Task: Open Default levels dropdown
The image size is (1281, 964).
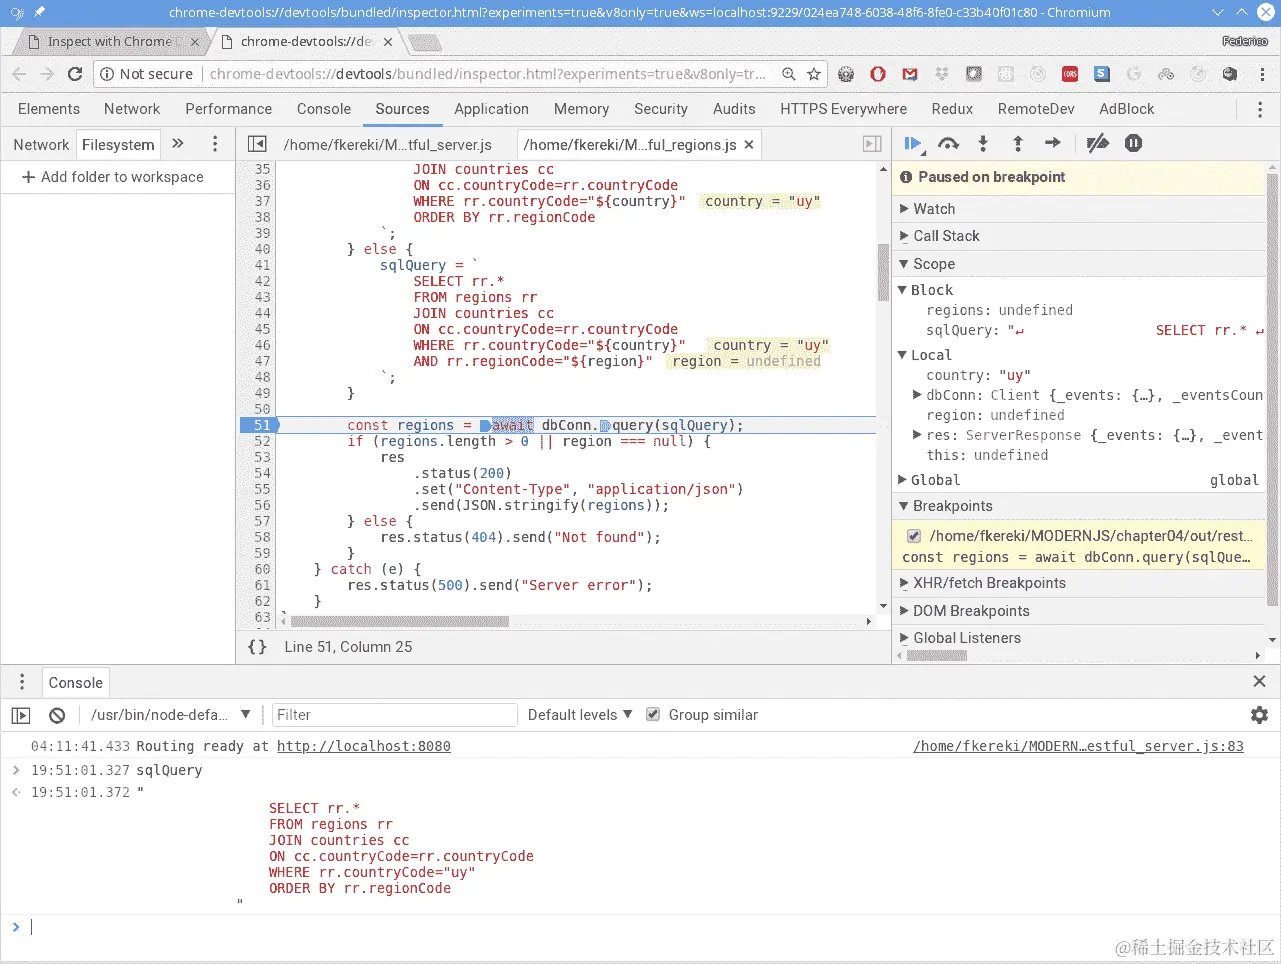Action: (580, 715)
